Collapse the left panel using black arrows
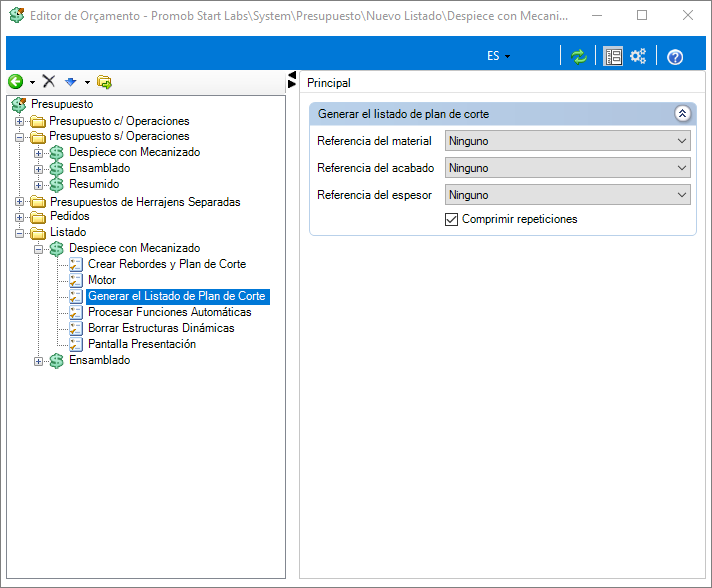Screen dimensions: 712x588 pyautogui.click(x=292, y=79)
